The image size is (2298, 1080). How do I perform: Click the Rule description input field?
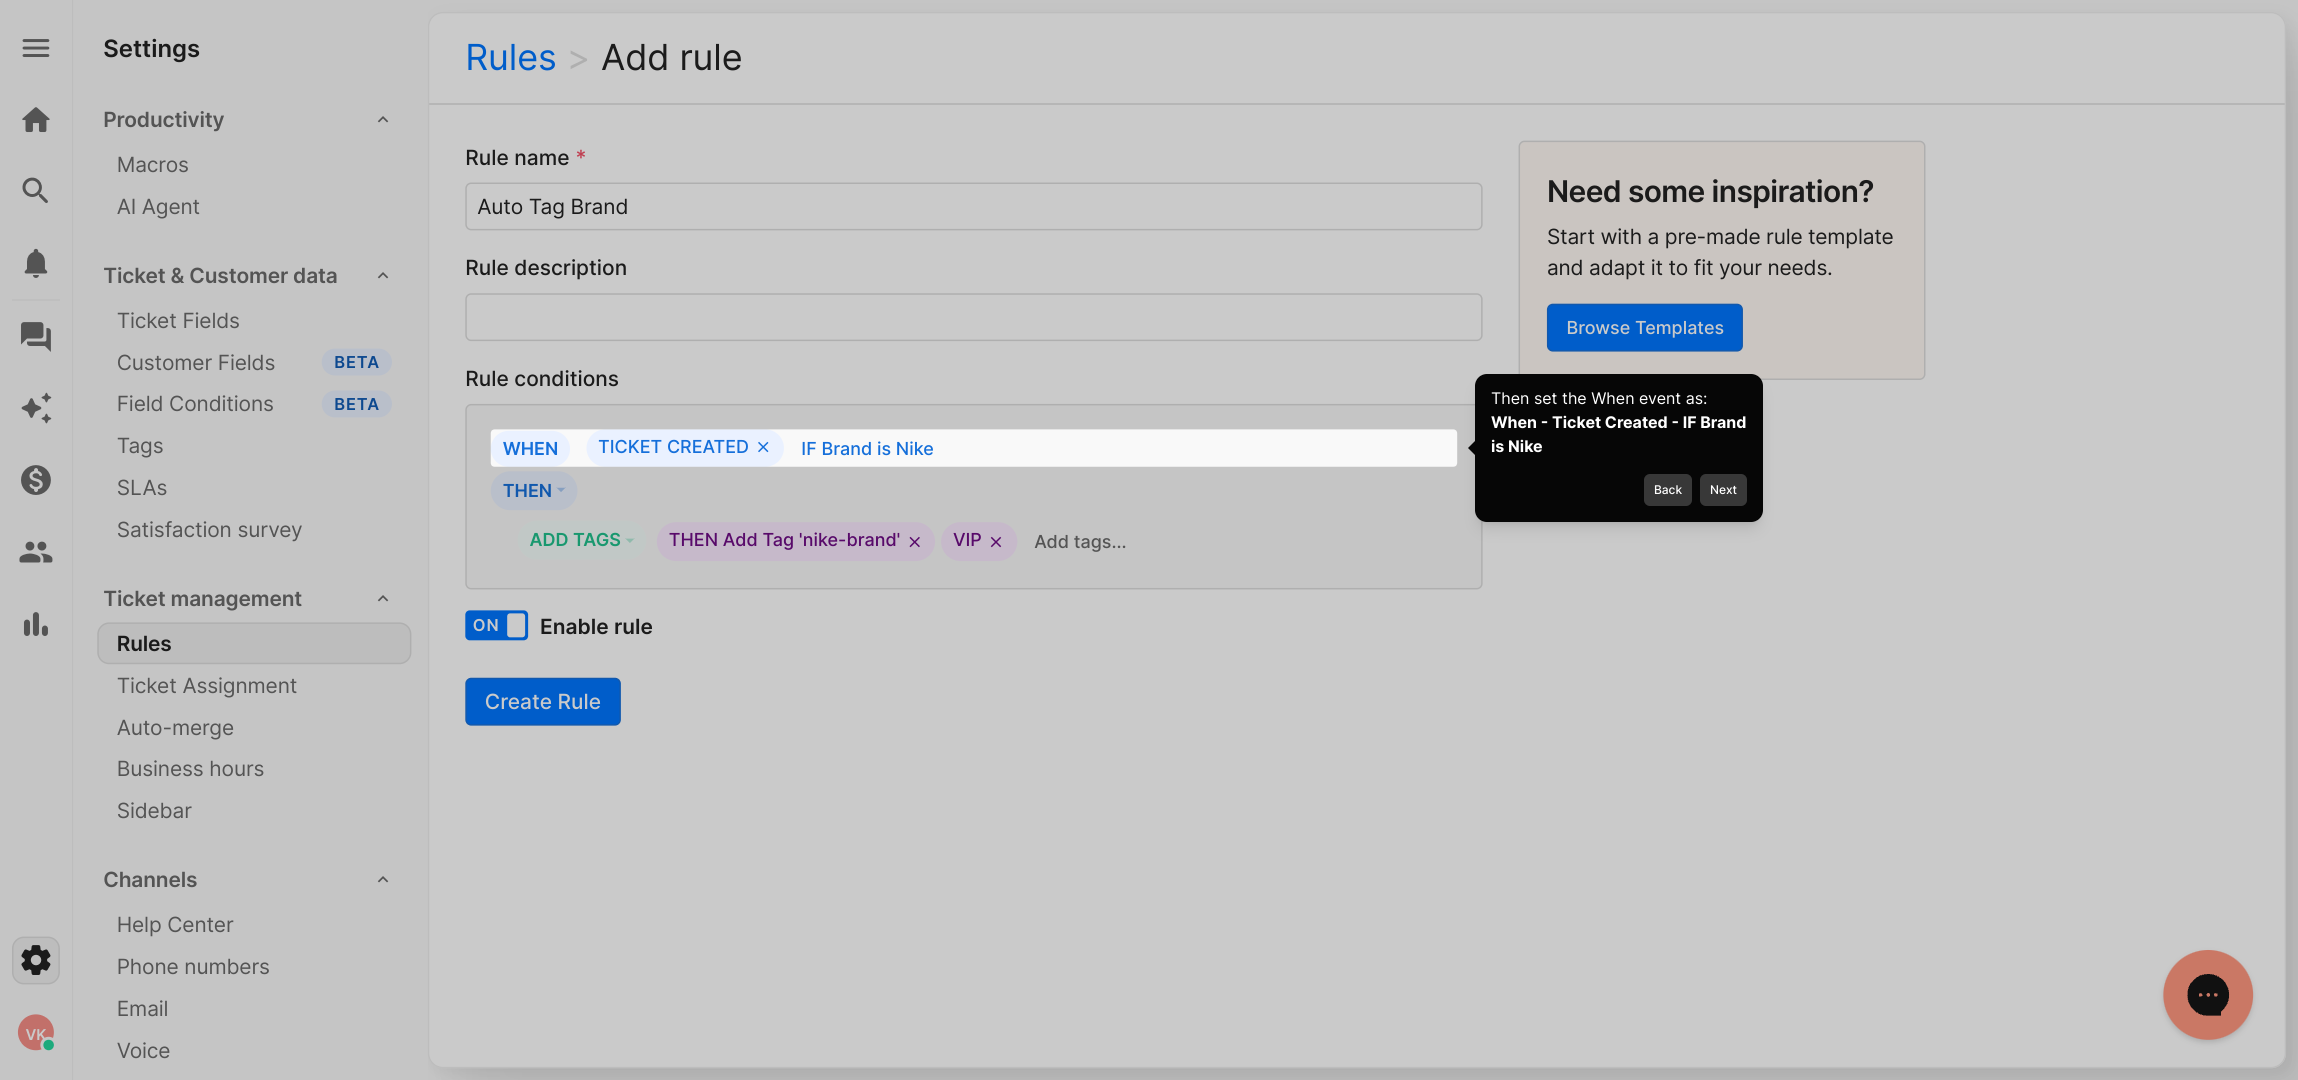973,317
